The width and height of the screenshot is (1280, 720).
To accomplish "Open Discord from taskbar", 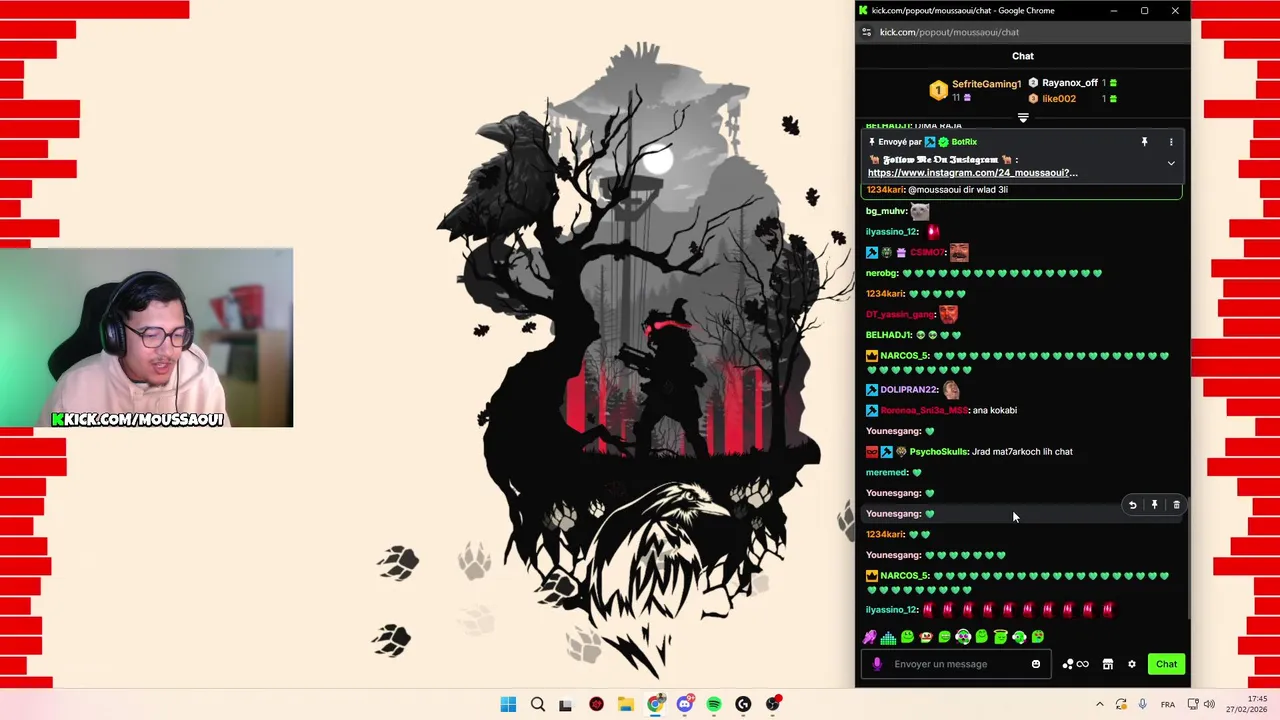I will [x=684, y=705].
